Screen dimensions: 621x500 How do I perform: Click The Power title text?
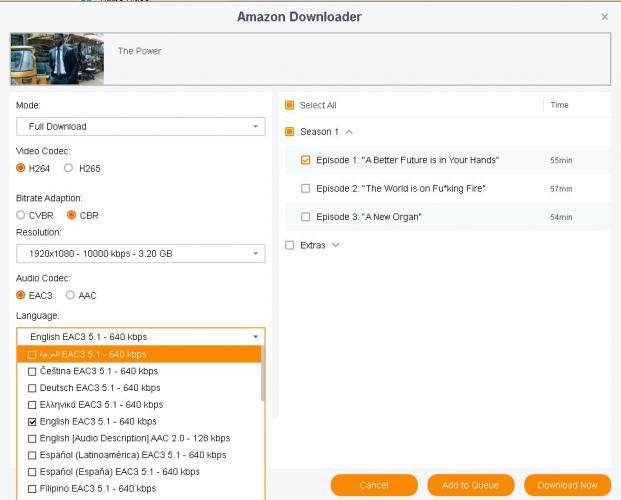[139, 51]
